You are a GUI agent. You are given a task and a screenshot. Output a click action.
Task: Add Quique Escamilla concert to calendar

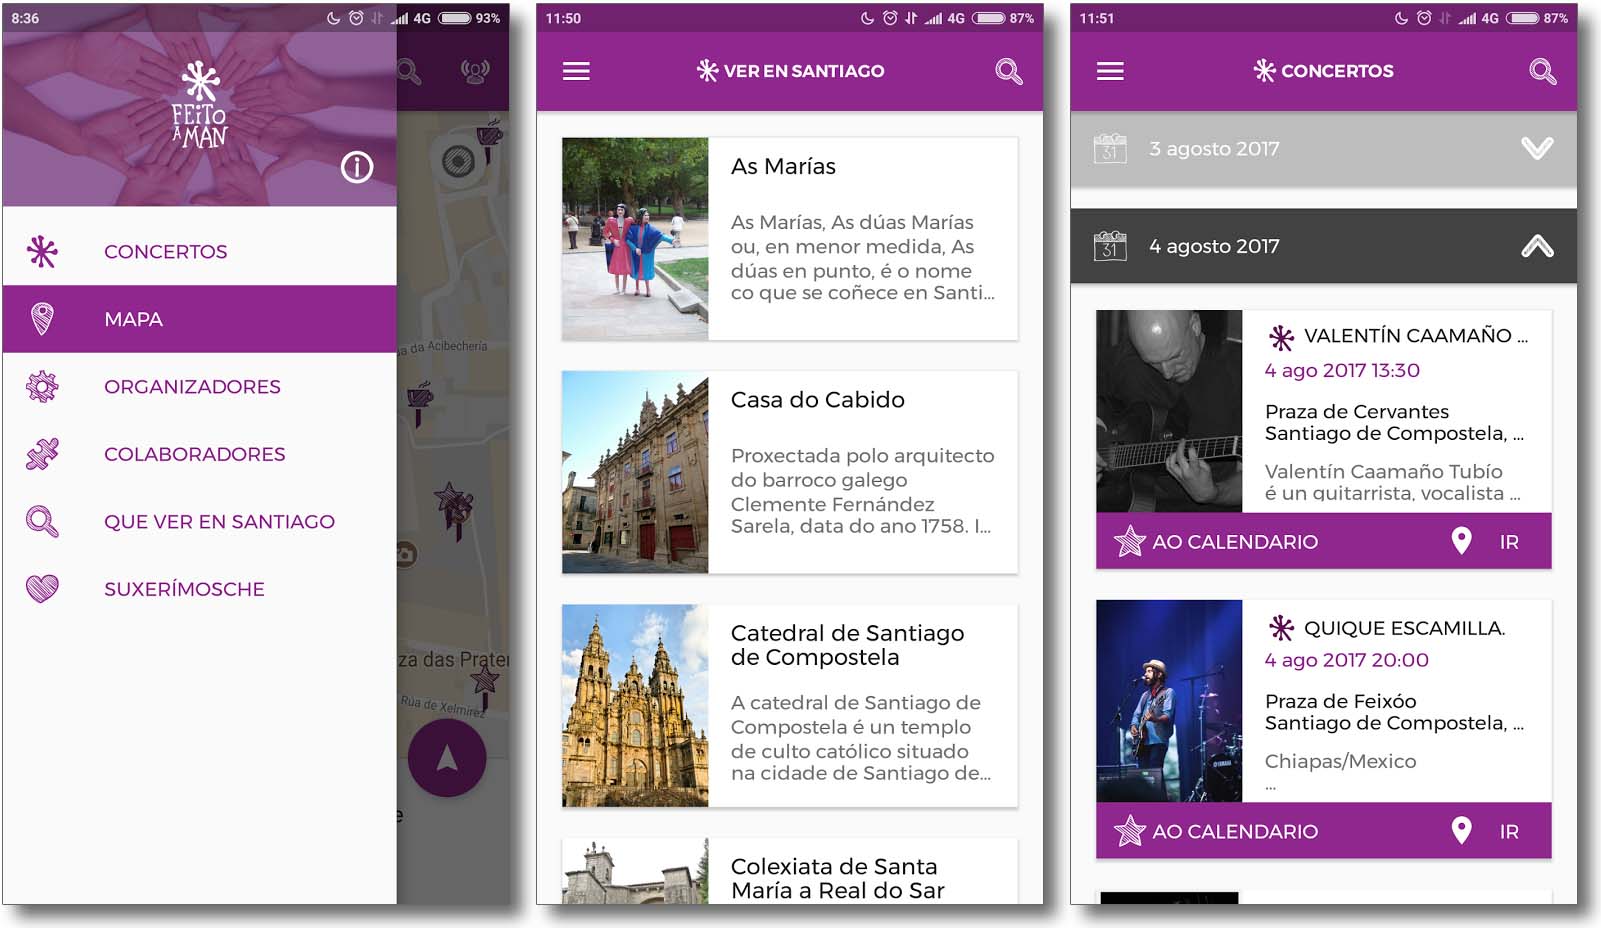(x=1216, y=832)
